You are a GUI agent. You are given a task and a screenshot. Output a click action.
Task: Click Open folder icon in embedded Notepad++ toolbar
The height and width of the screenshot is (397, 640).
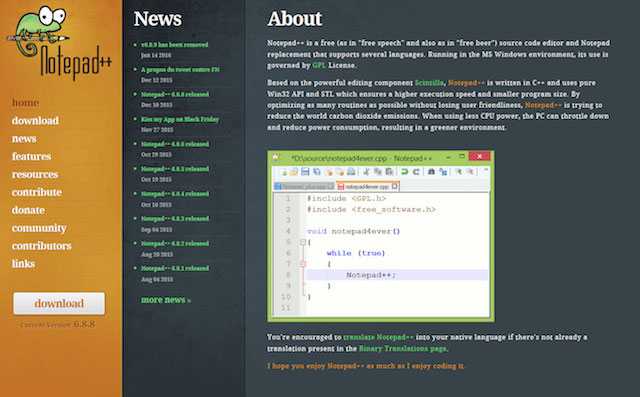[294, 171]
